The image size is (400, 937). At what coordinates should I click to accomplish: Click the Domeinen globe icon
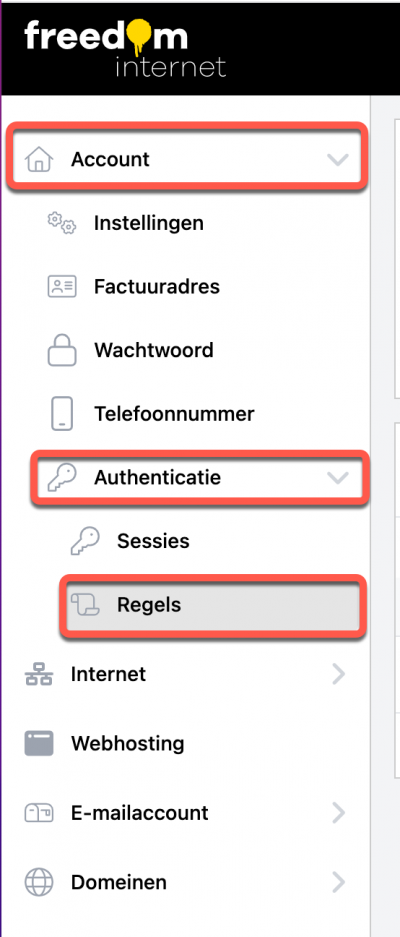click(39, 883)
